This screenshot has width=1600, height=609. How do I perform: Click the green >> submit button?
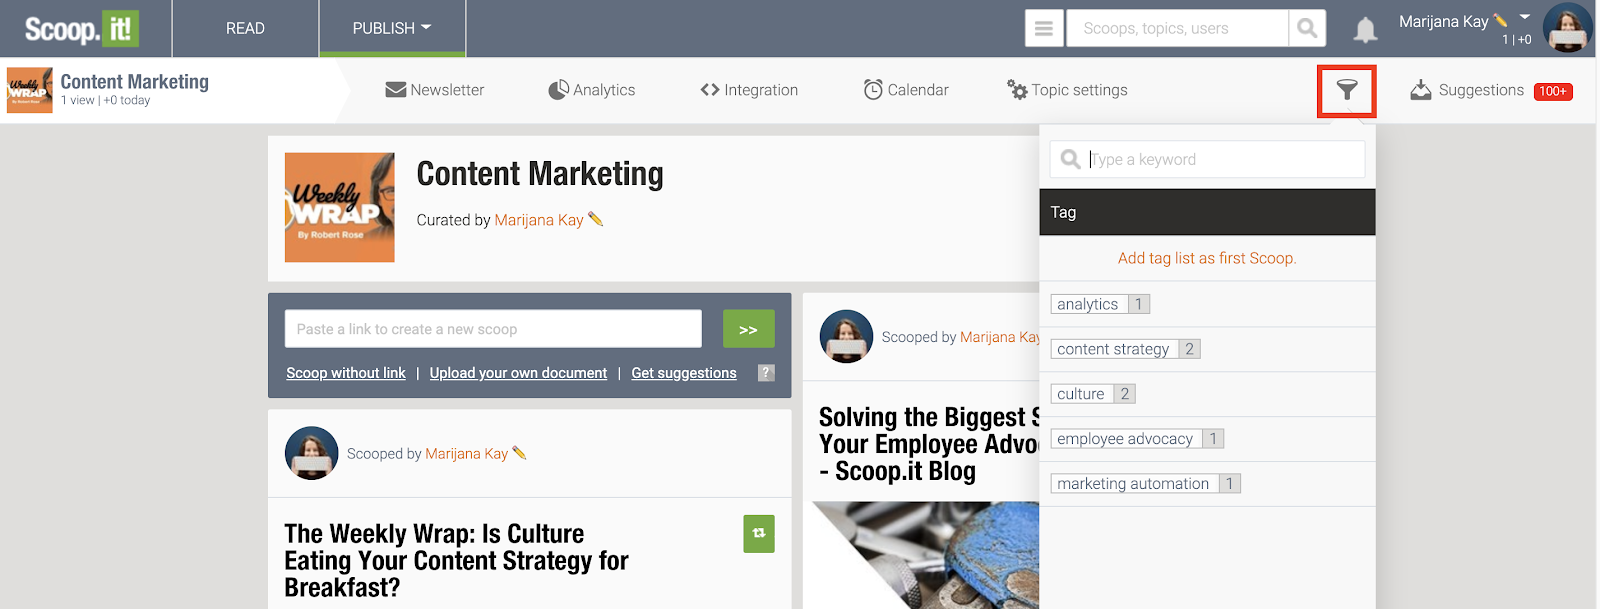point(748,329)
